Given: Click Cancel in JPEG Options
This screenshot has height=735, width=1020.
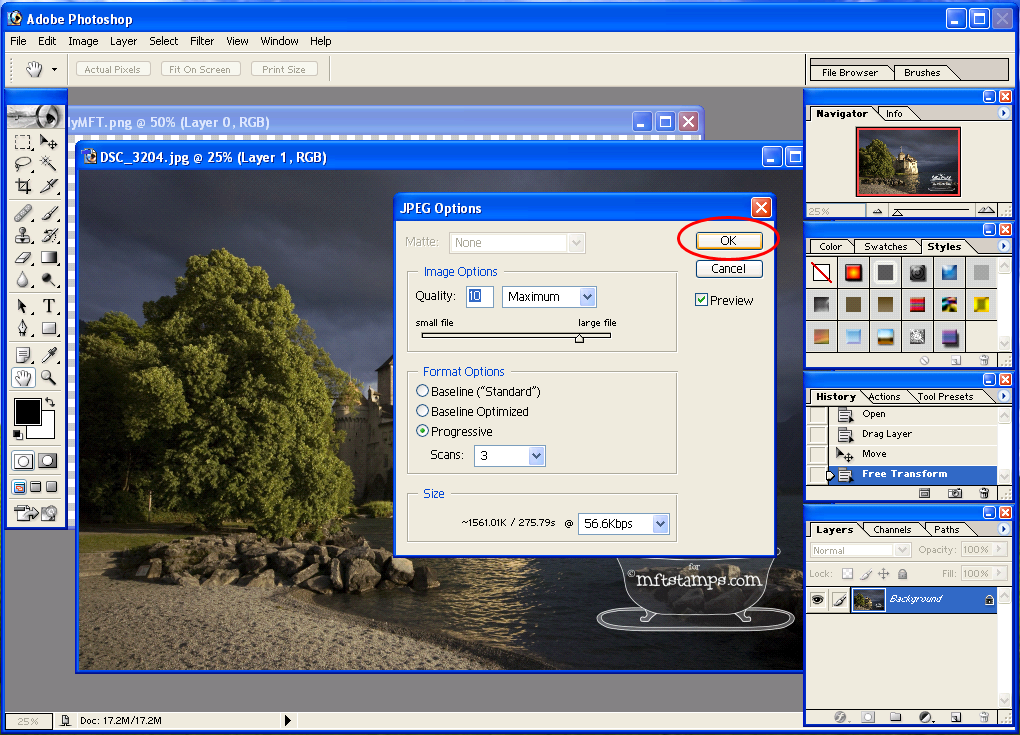Looking at the screenshot, I should click(729, 269).
